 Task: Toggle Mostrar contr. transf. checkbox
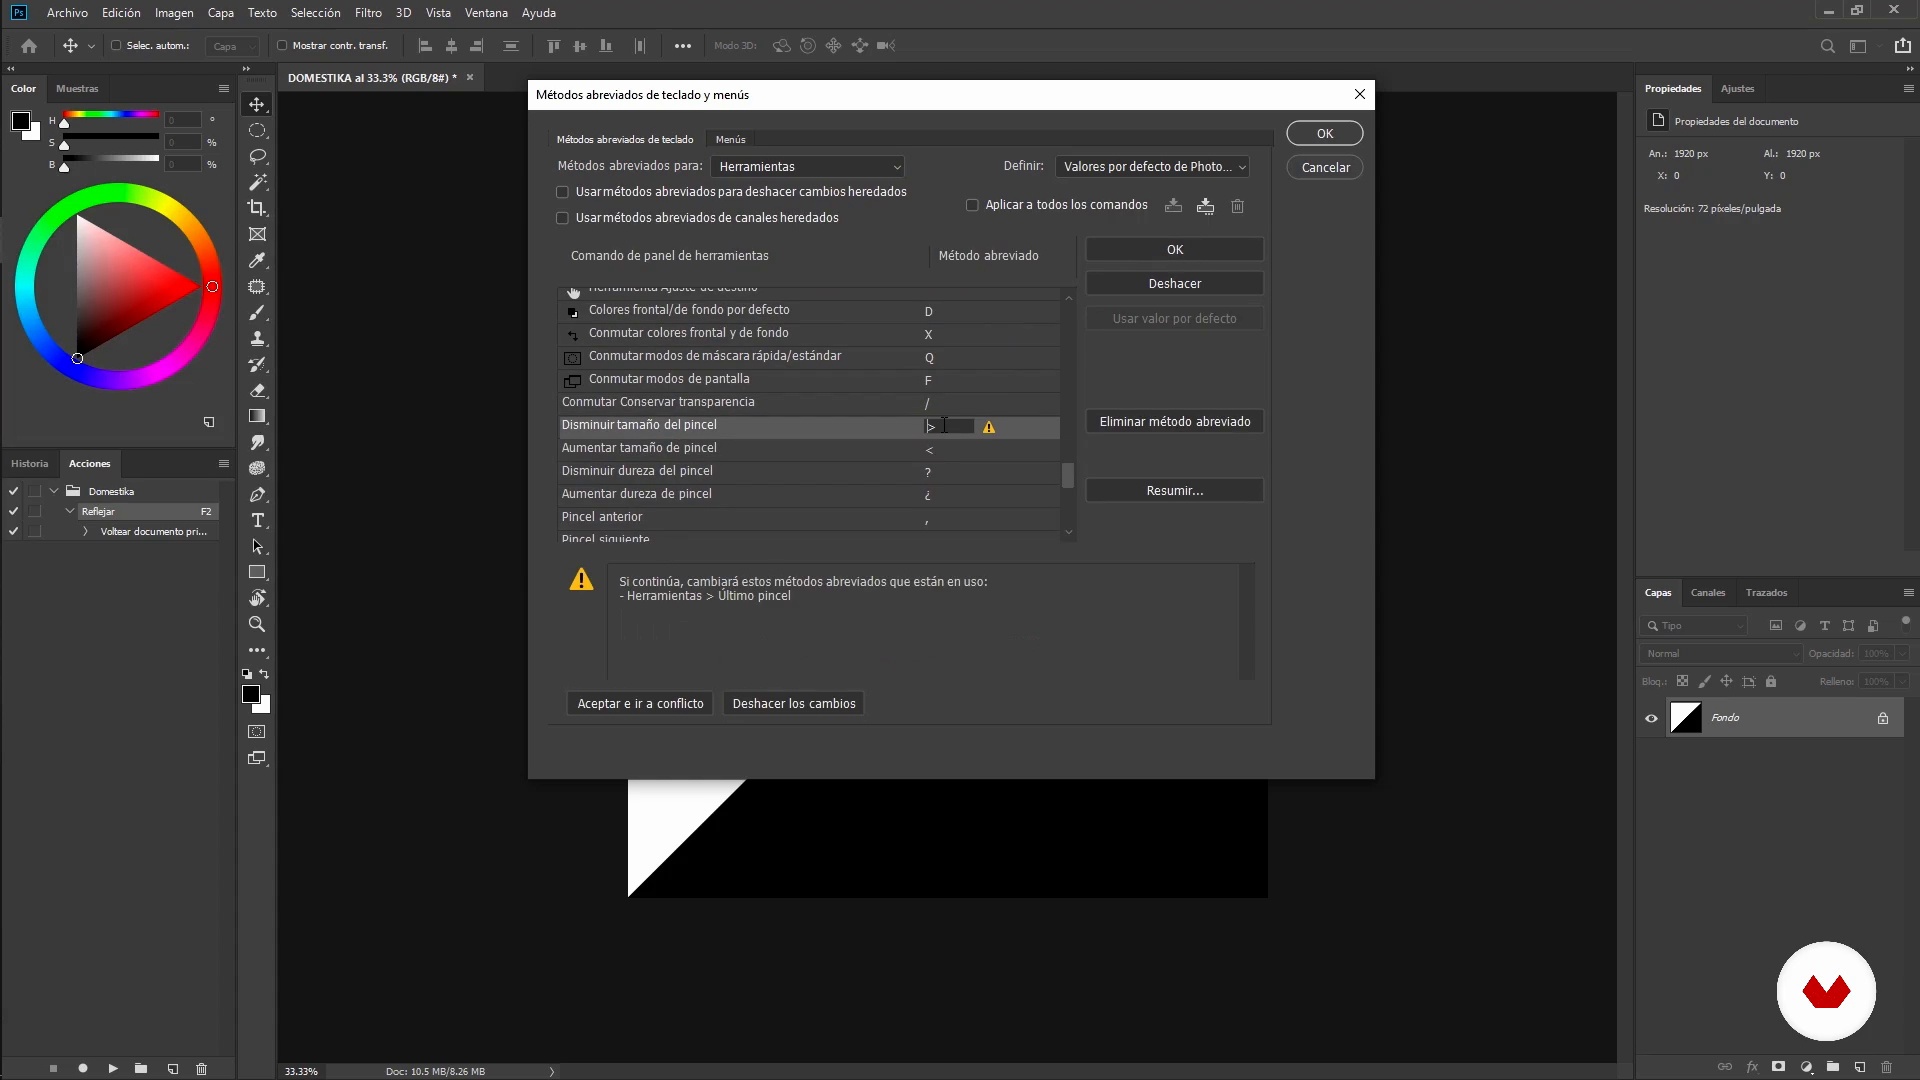(x=282, y=46)
